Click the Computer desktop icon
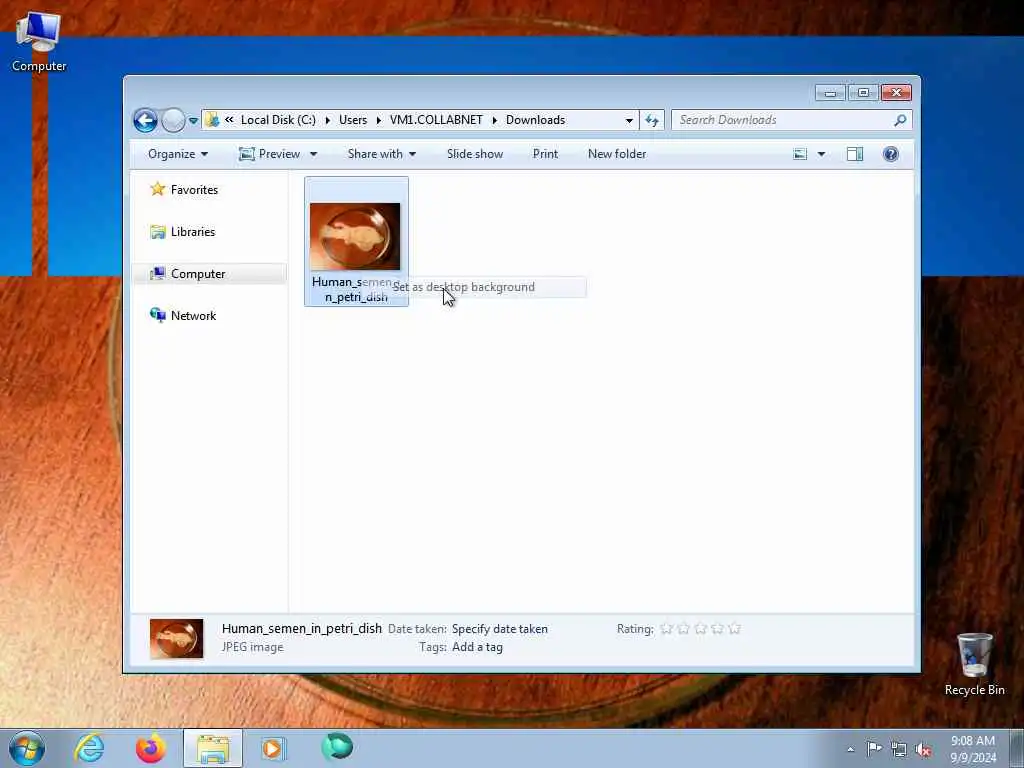 (x=39, y=42)
